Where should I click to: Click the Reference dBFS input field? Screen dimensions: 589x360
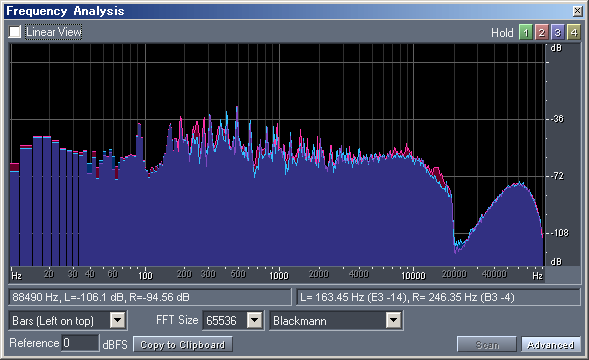point(80,343)
